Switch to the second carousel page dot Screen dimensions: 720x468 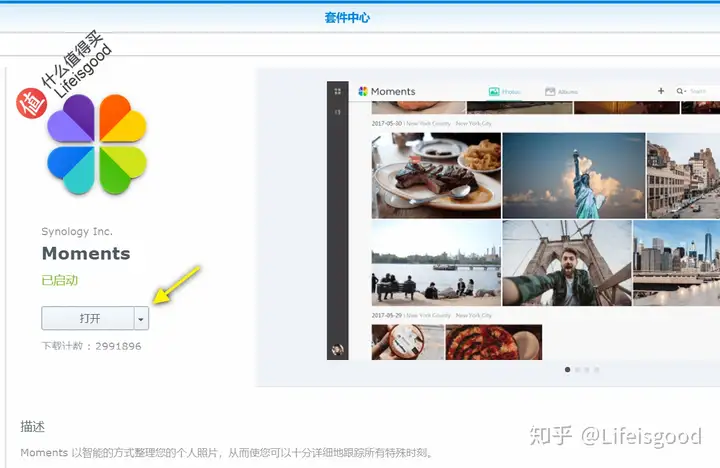pos(578,369)
